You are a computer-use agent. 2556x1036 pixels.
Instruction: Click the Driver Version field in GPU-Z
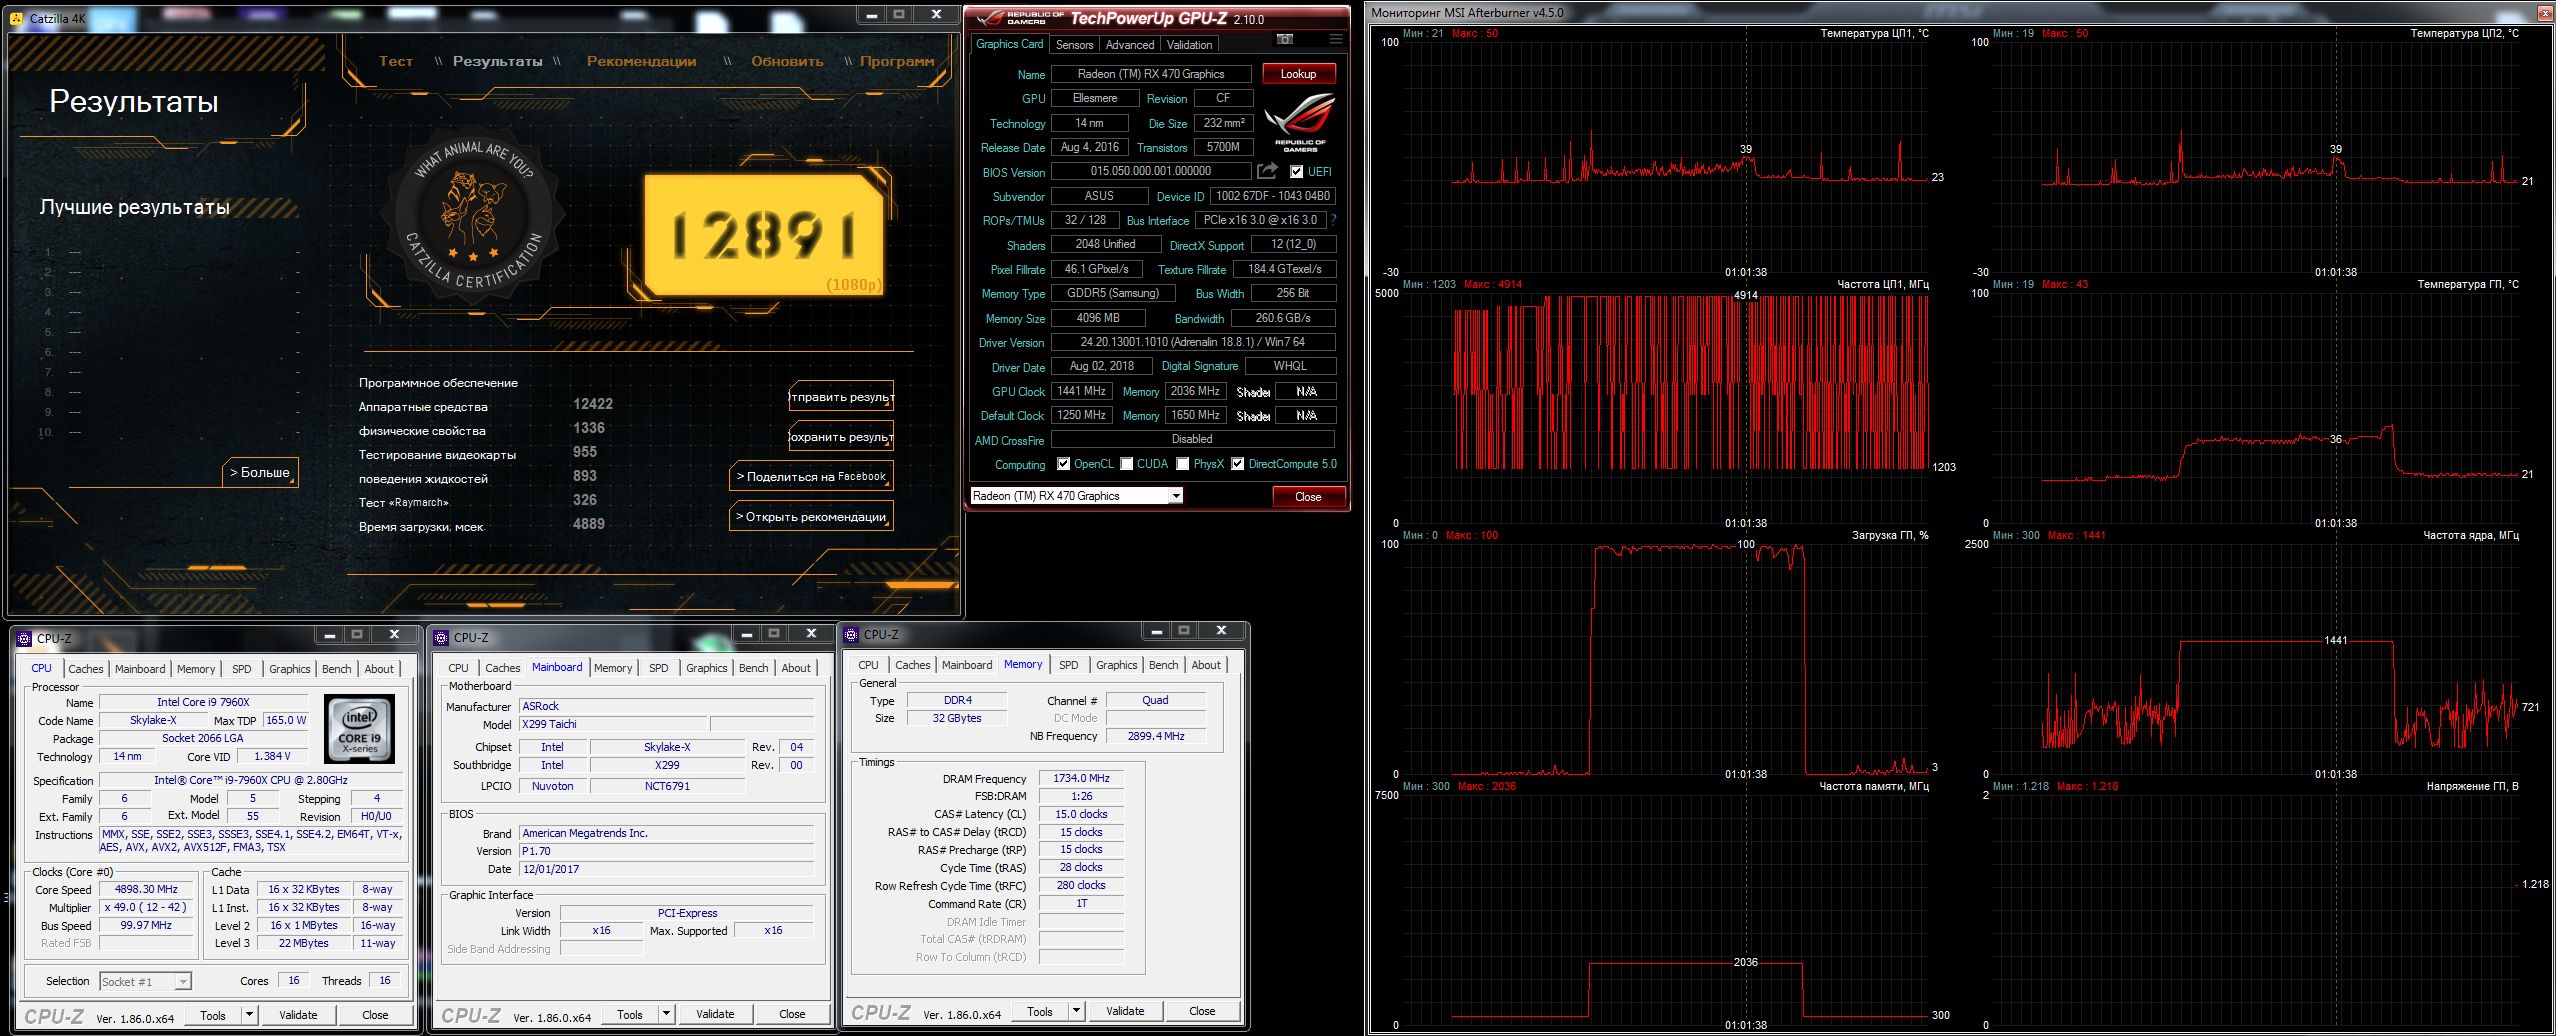click(x=1193, y=342)
